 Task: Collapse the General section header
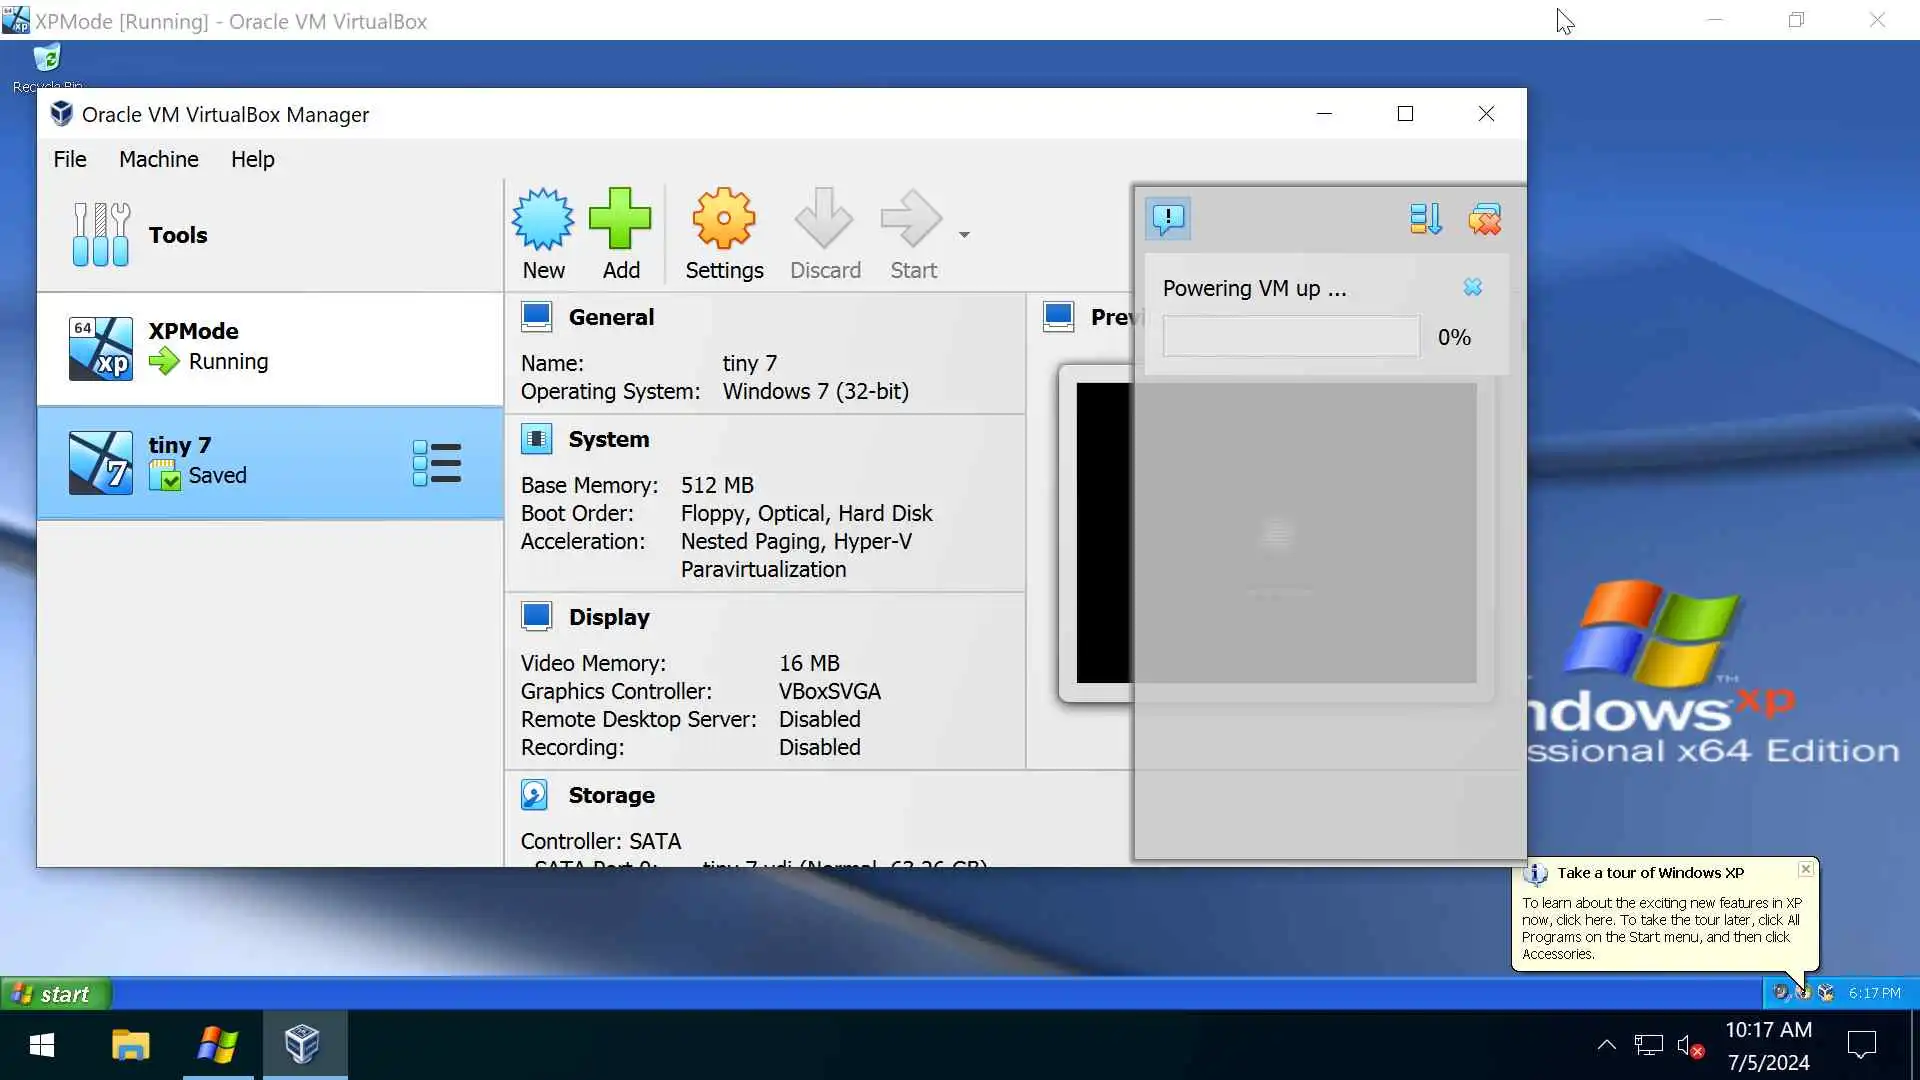coord(611,317)
